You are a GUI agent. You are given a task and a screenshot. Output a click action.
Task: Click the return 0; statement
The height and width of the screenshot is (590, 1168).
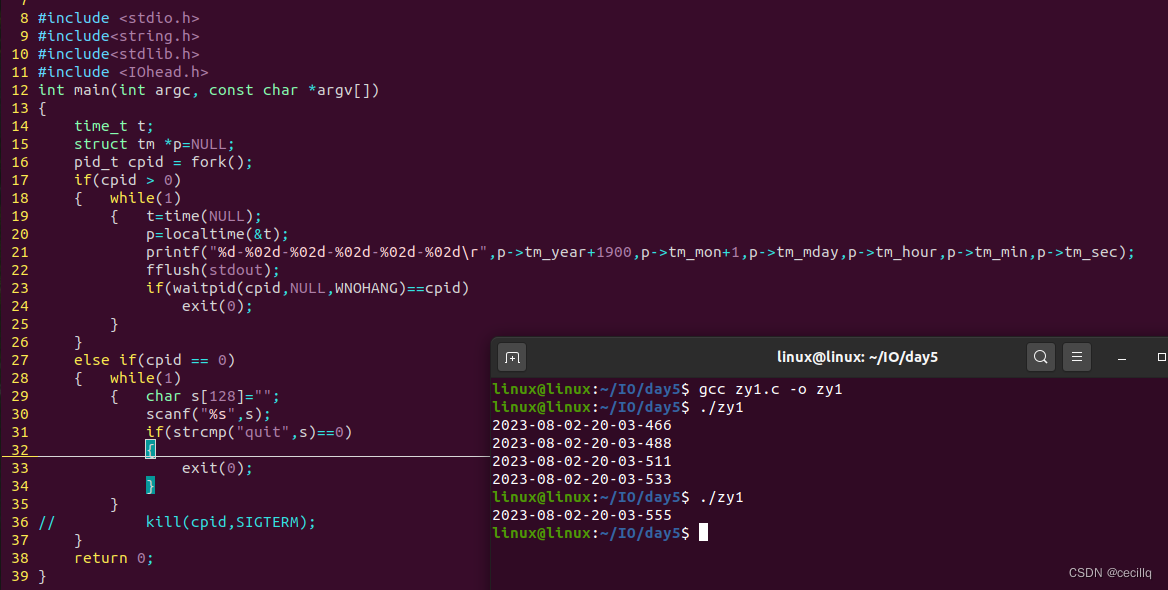point(113,558)
